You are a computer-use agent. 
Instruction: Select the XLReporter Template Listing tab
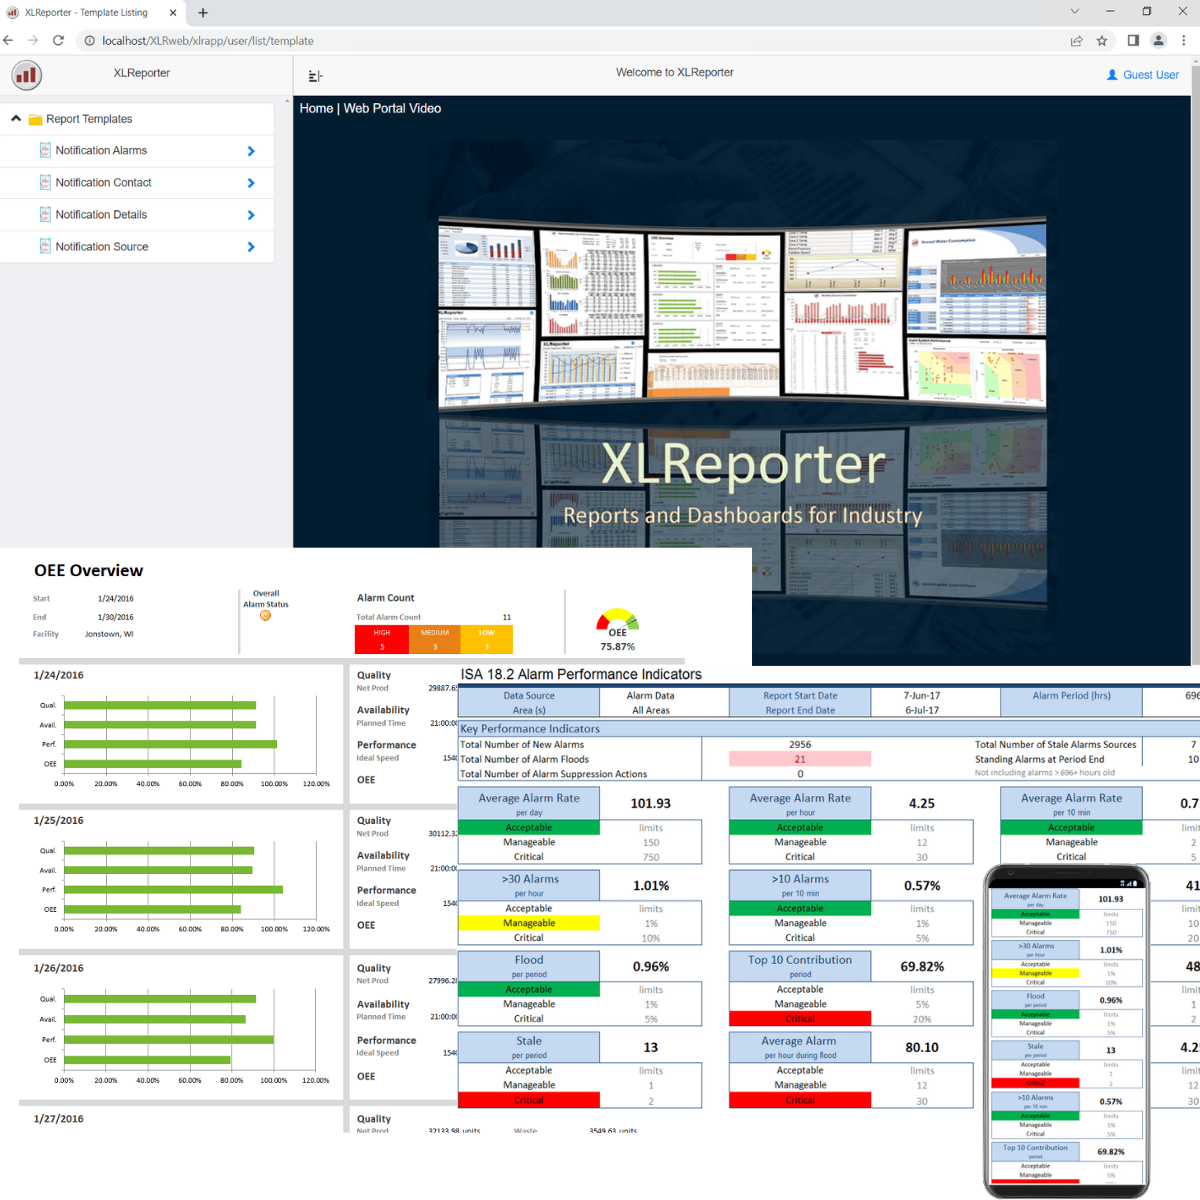pyautogui.click(x=92, y=13)
